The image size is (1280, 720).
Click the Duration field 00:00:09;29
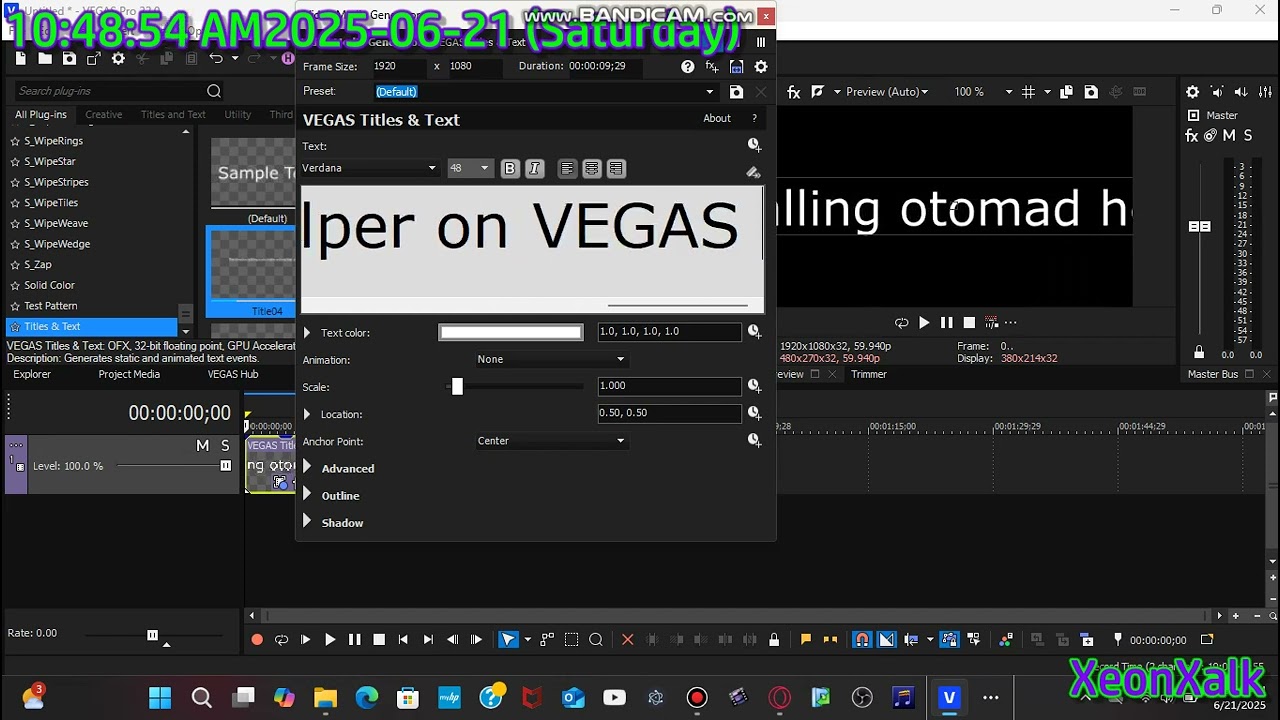pyautogui.click(x=604, y=66)
